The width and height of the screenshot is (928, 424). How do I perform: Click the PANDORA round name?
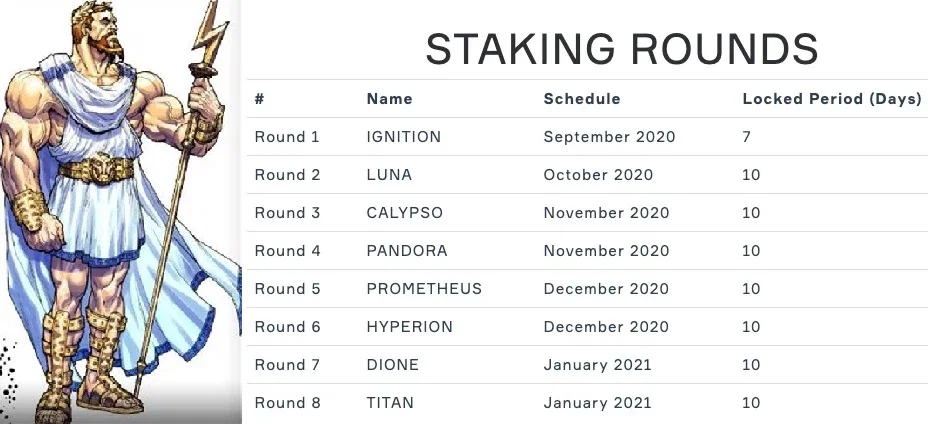[407, 250]
